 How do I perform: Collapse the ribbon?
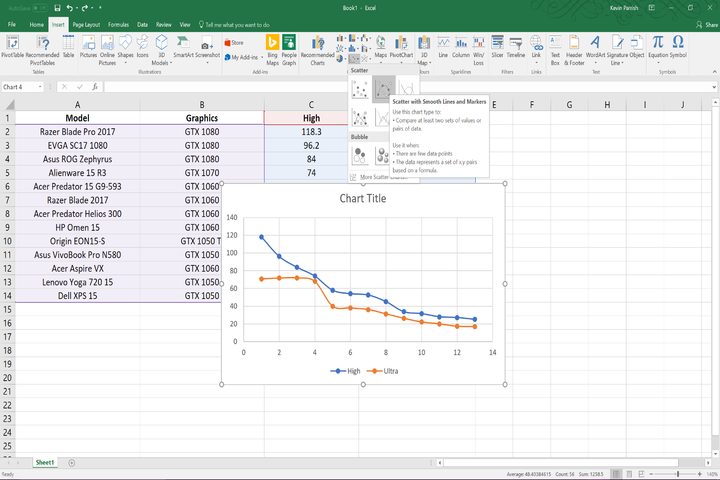pos(714,72)
